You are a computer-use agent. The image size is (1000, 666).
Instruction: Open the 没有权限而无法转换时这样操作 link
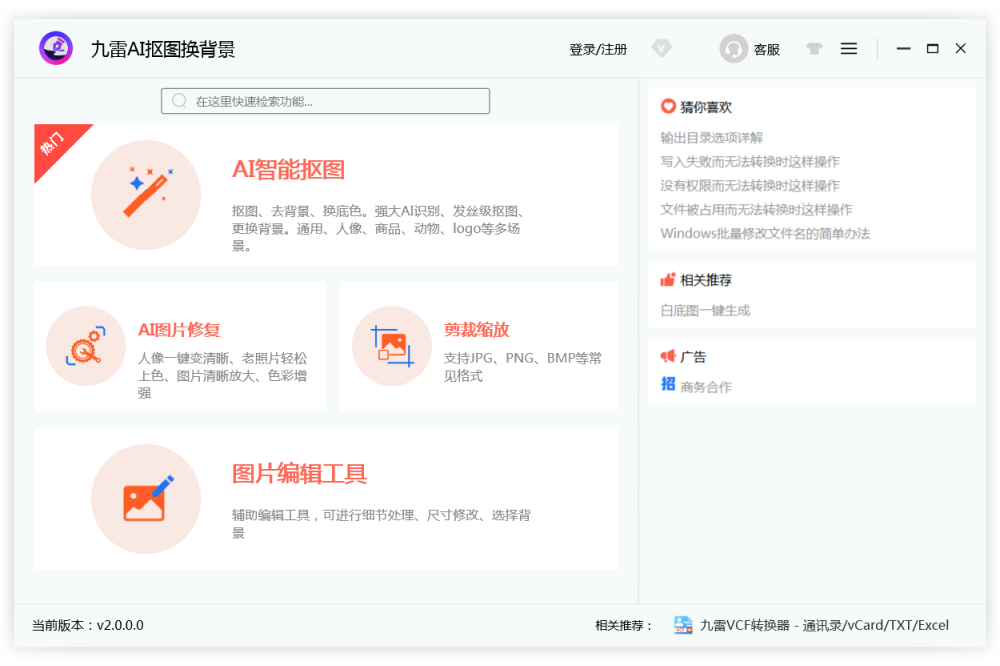coord(749,186)
